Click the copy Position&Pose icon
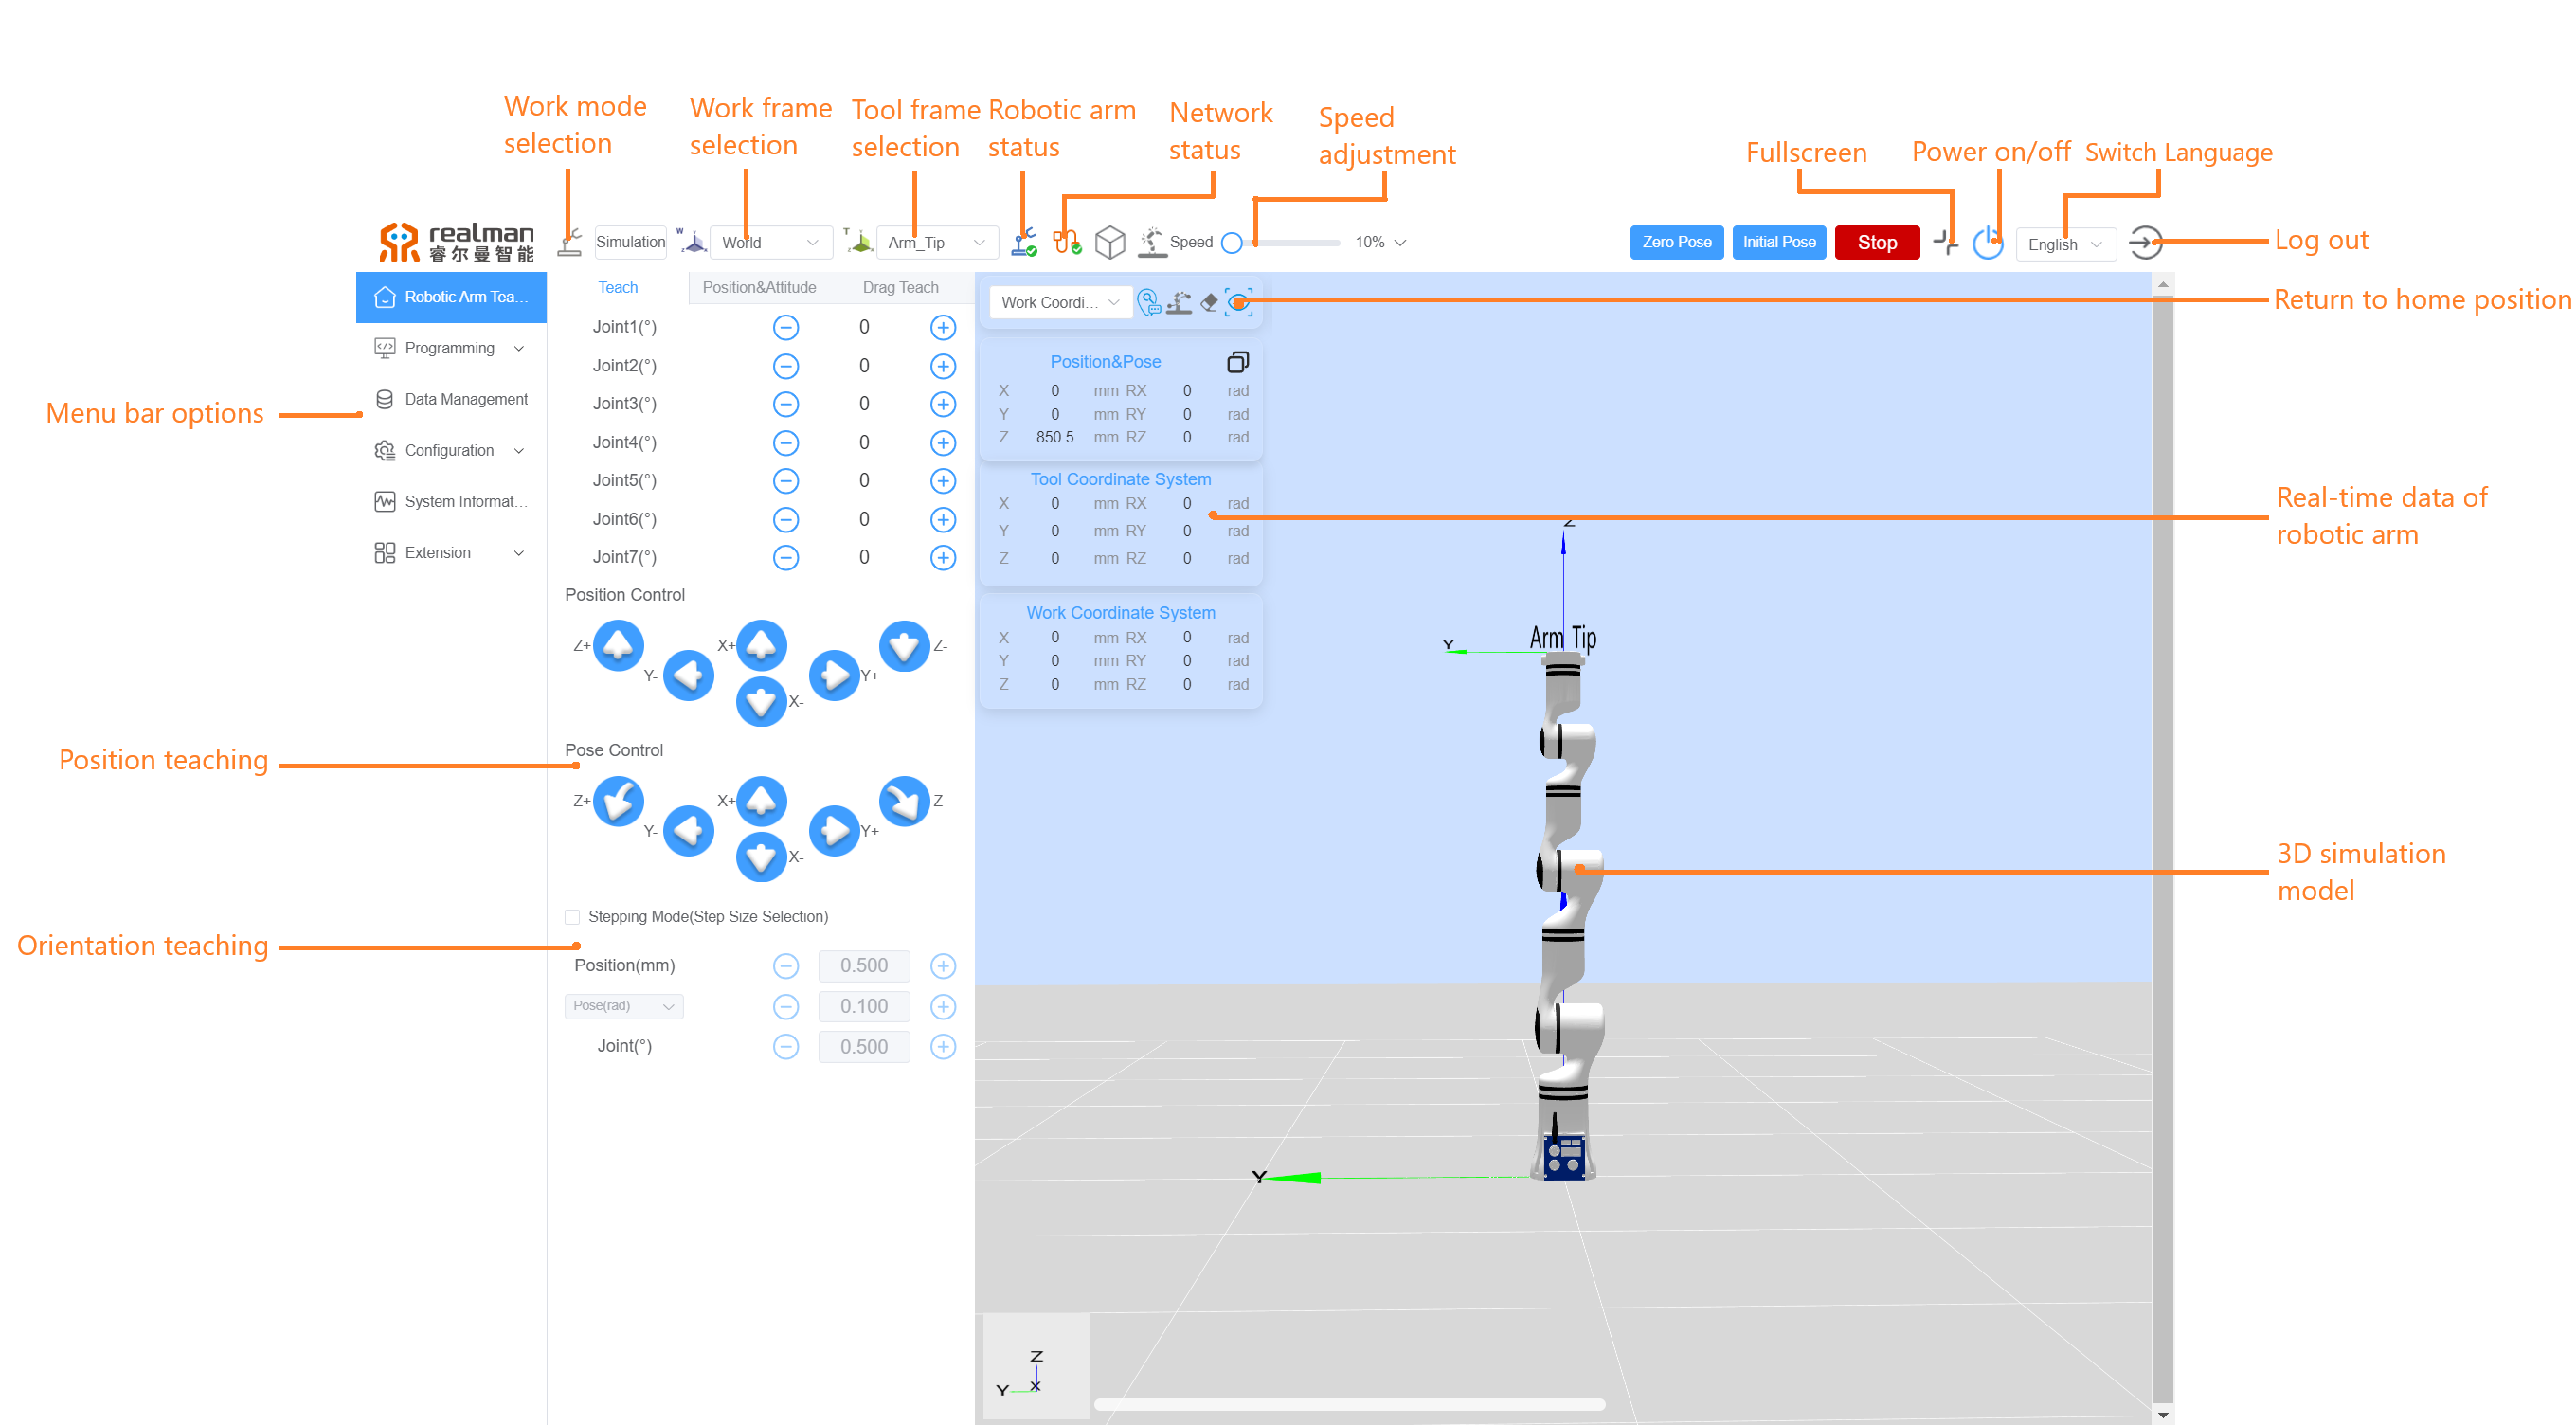Screen dimensions: 2576x1425 tap(1240, 356)
